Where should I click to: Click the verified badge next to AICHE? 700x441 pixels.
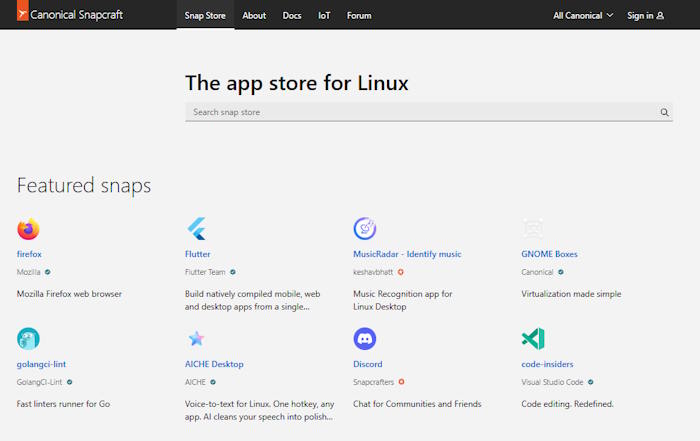click(x=213, y=382)
